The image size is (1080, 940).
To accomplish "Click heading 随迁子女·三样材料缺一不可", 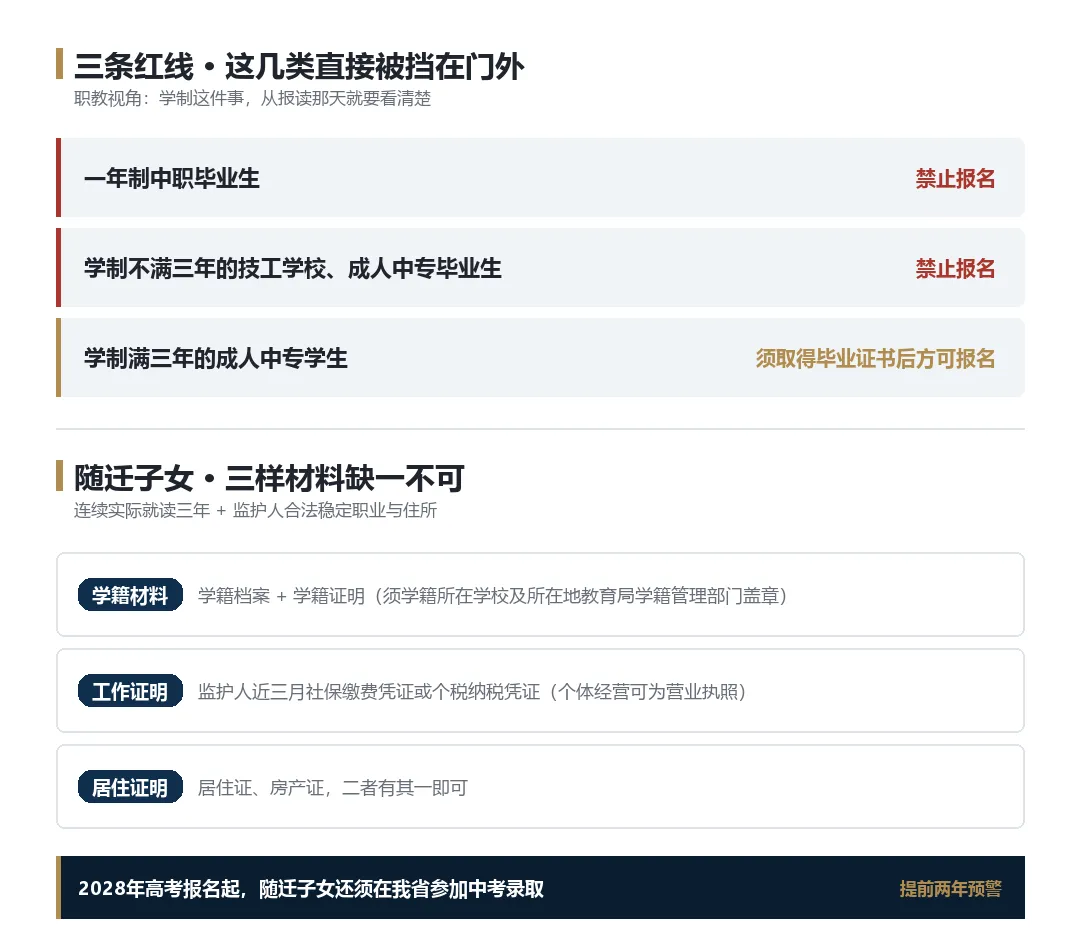I will tap(269, 478).
